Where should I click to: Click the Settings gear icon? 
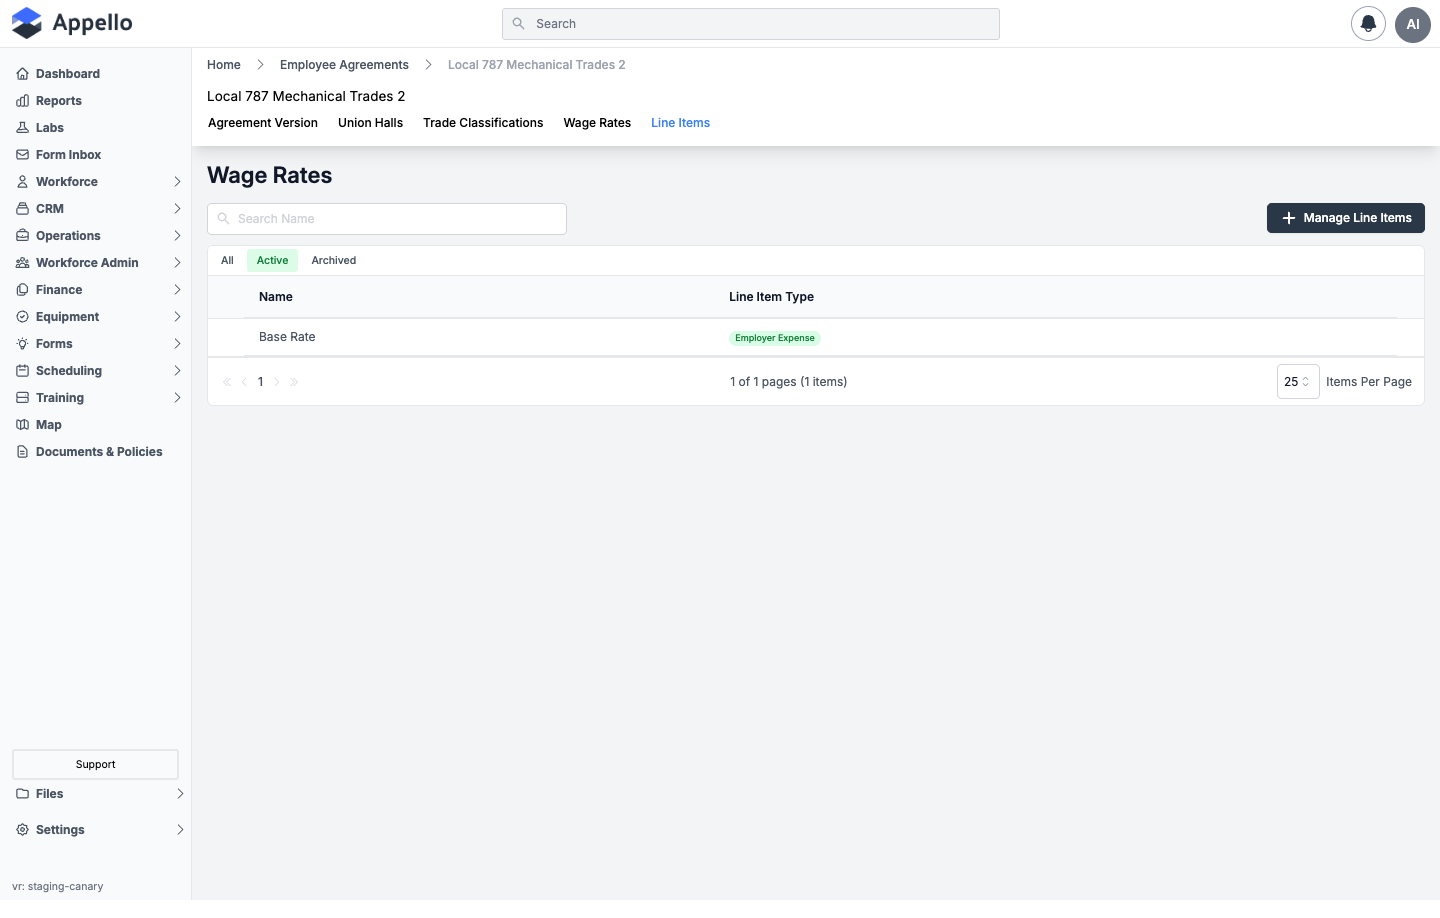(x=22, y=830)
